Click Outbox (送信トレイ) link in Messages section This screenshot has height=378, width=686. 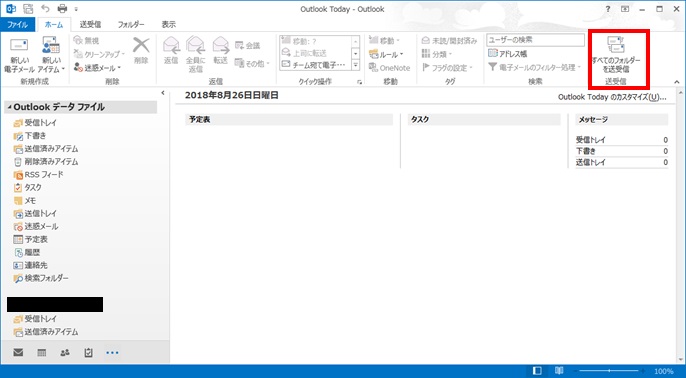[591, 163]
